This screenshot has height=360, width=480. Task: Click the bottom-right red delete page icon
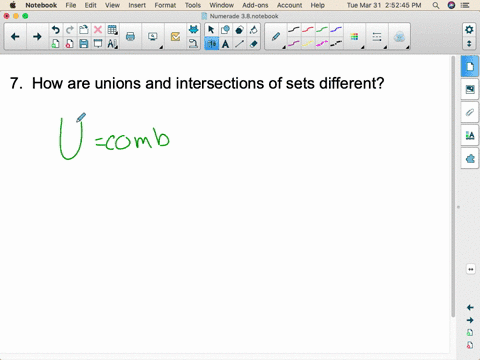[x=470, y=345]
